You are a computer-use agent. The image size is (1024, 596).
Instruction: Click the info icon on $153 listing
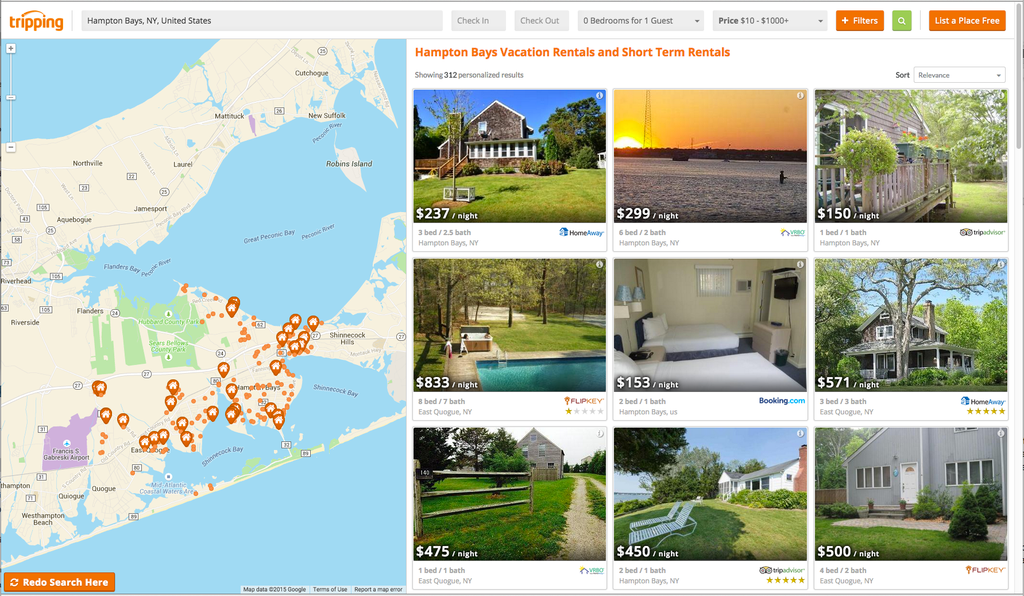(799, 264)
